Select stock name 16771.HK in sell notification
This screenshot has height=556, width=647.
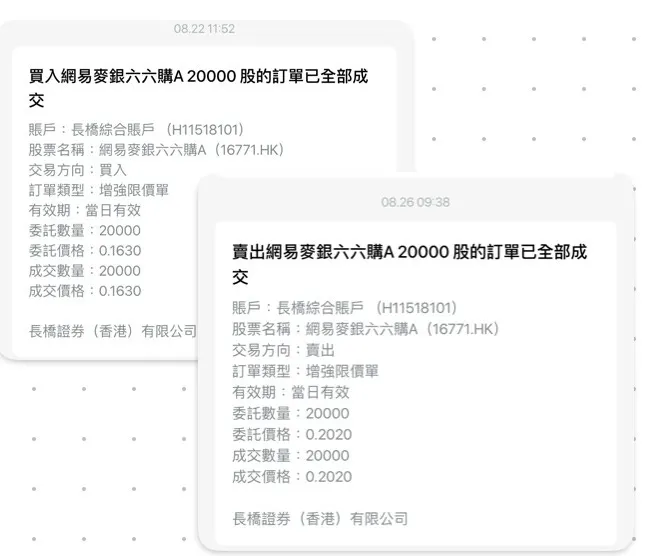point(366,329)
